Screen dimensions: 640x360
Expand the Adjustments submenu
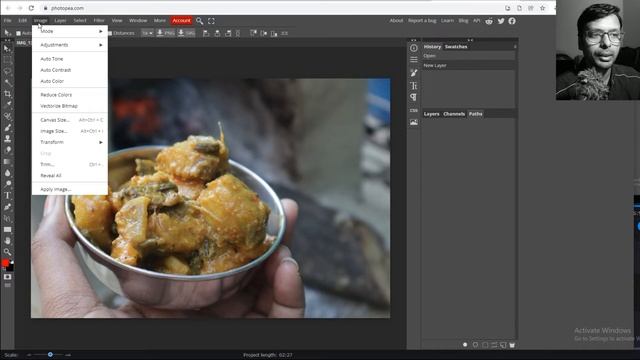tap(70, 45)
